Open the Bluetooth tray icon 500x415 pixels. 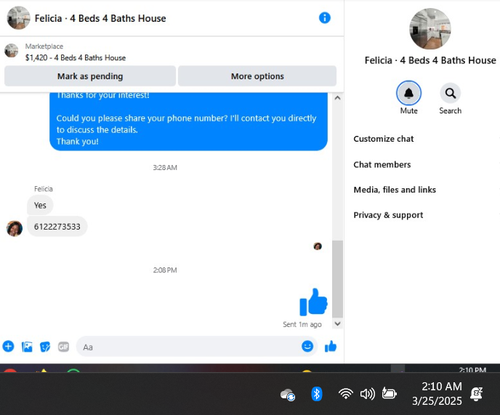[316, 394]
